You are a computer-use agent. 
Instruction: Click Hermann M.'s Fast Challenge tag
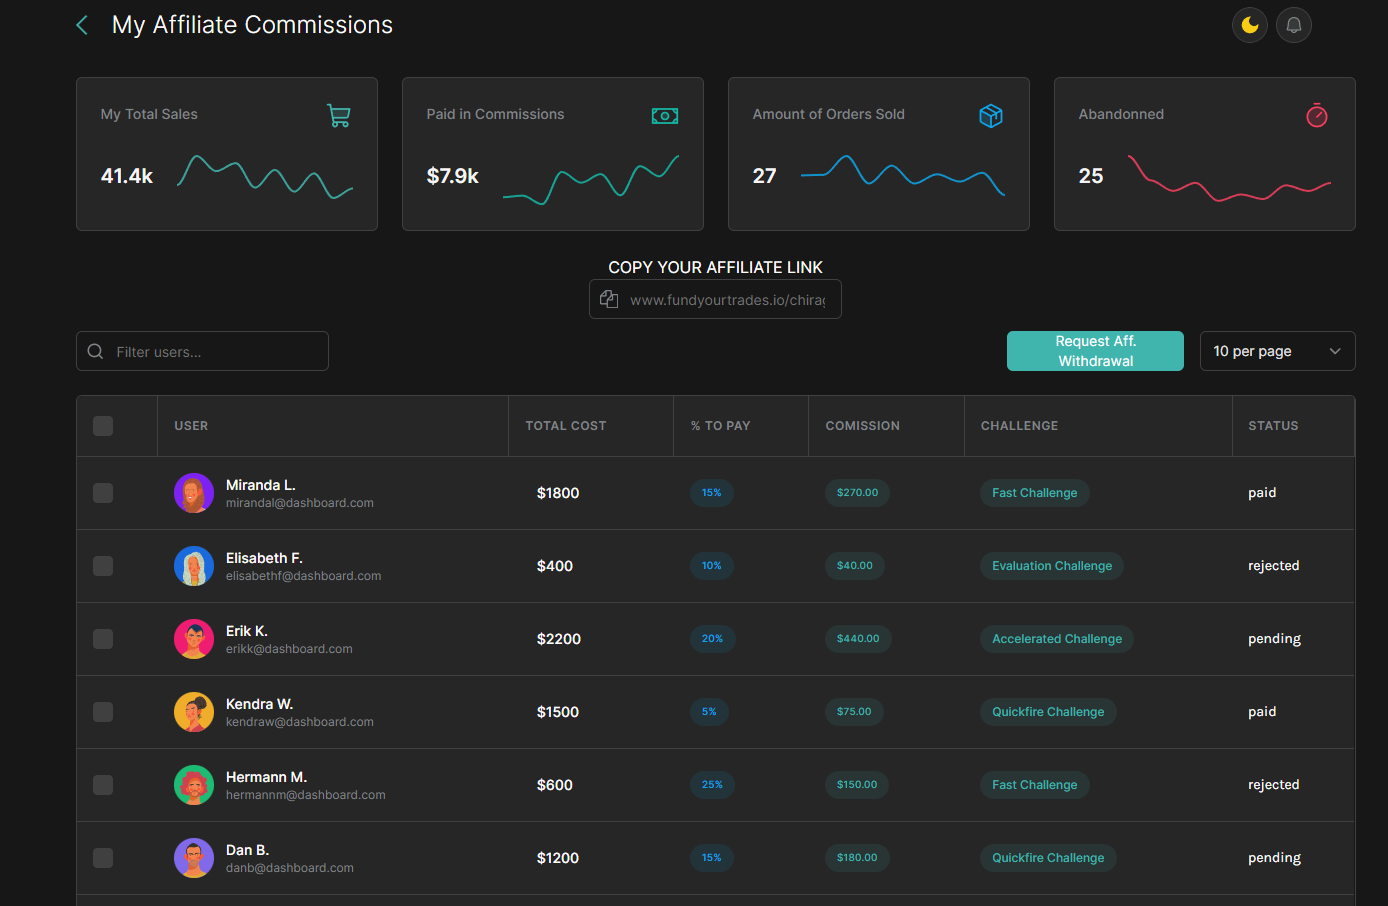[1035, 785]
